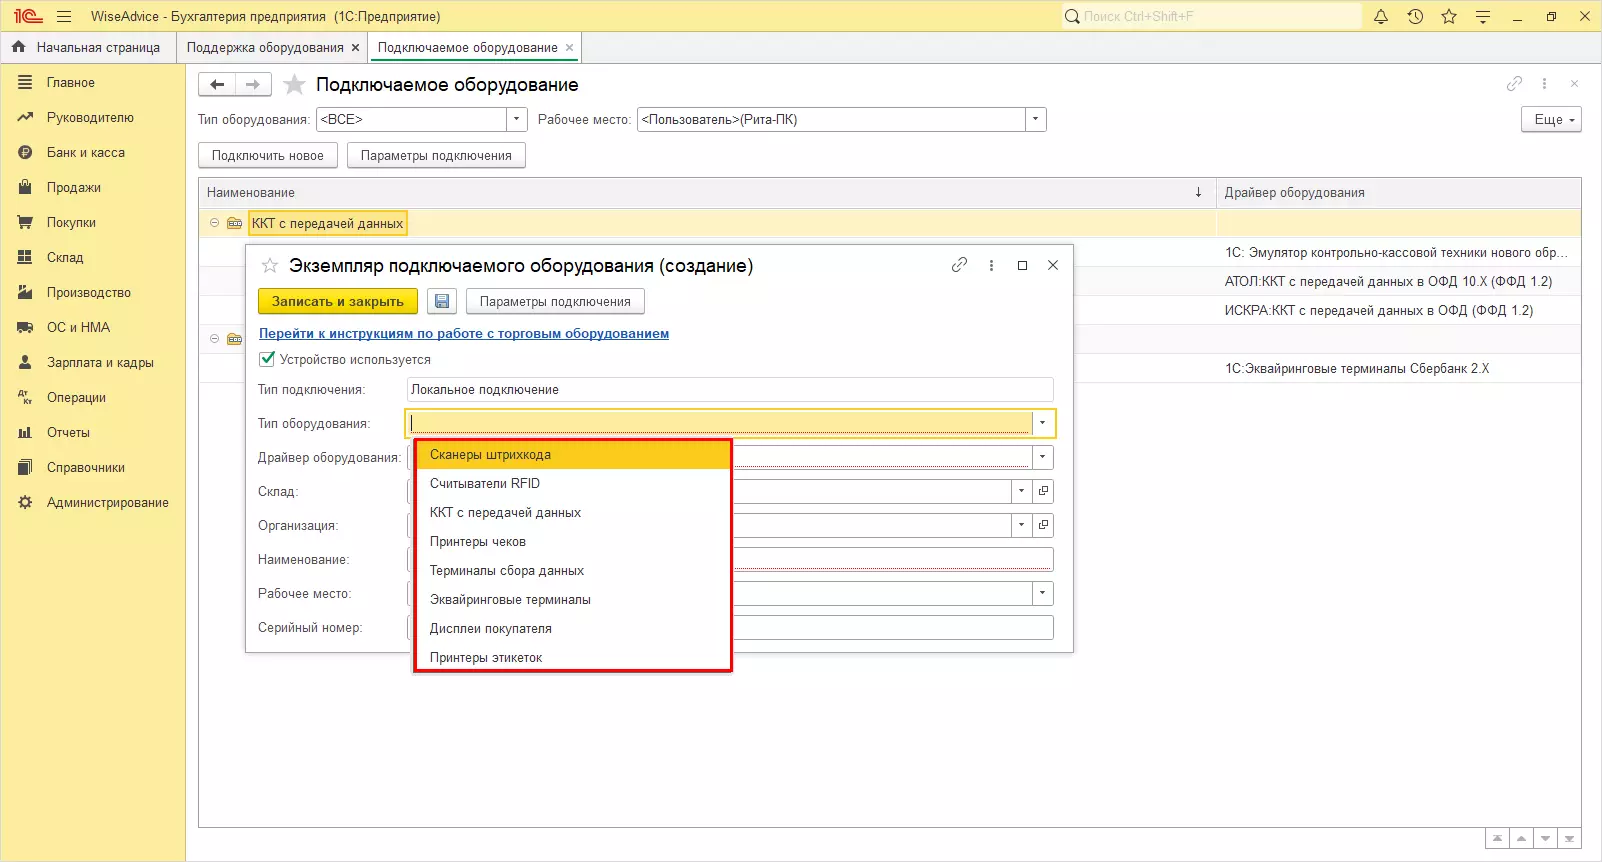
Task: Focus the search field Поиск Ctrl+Shift+F
Action: tap(1211, 16)
